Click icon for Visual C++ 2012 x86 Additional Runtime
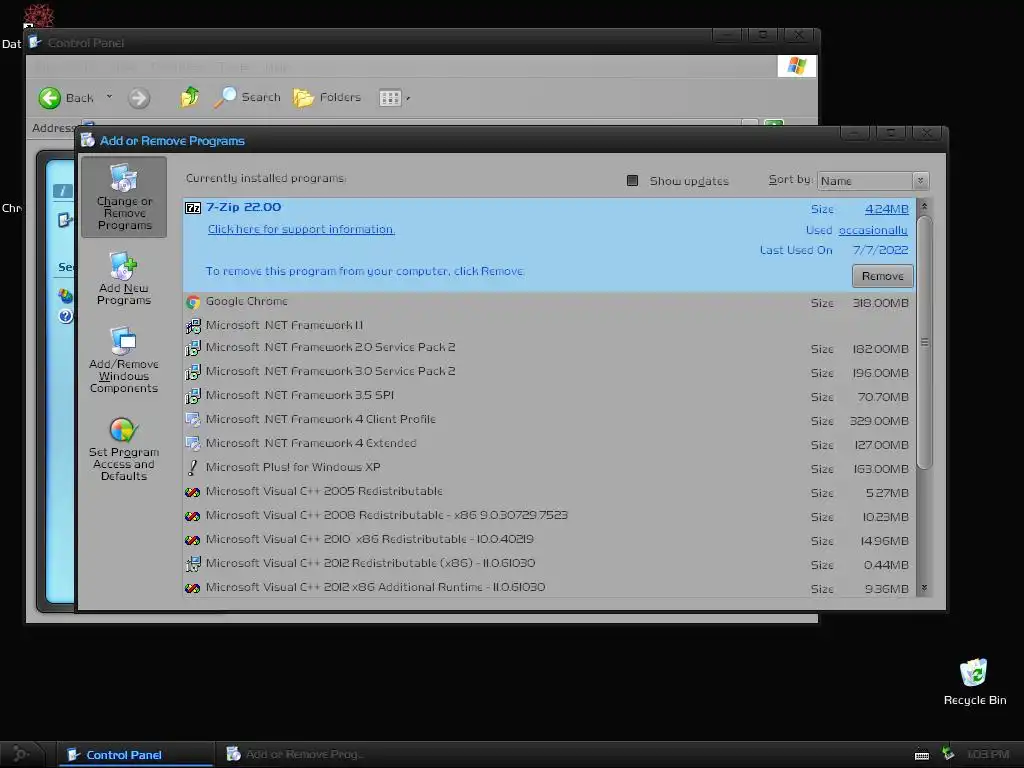Viewport: 1024px width, 768px height. coord(193,588)
